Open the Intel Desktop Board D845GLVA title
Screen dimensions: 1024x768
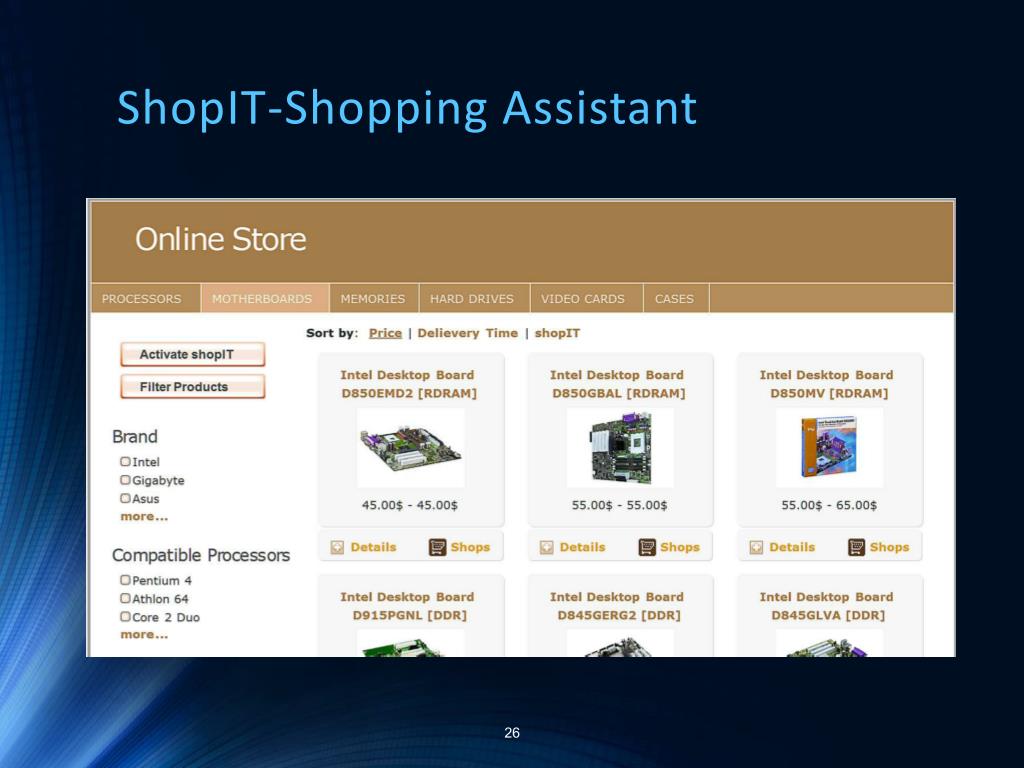[x=827, y=606]
